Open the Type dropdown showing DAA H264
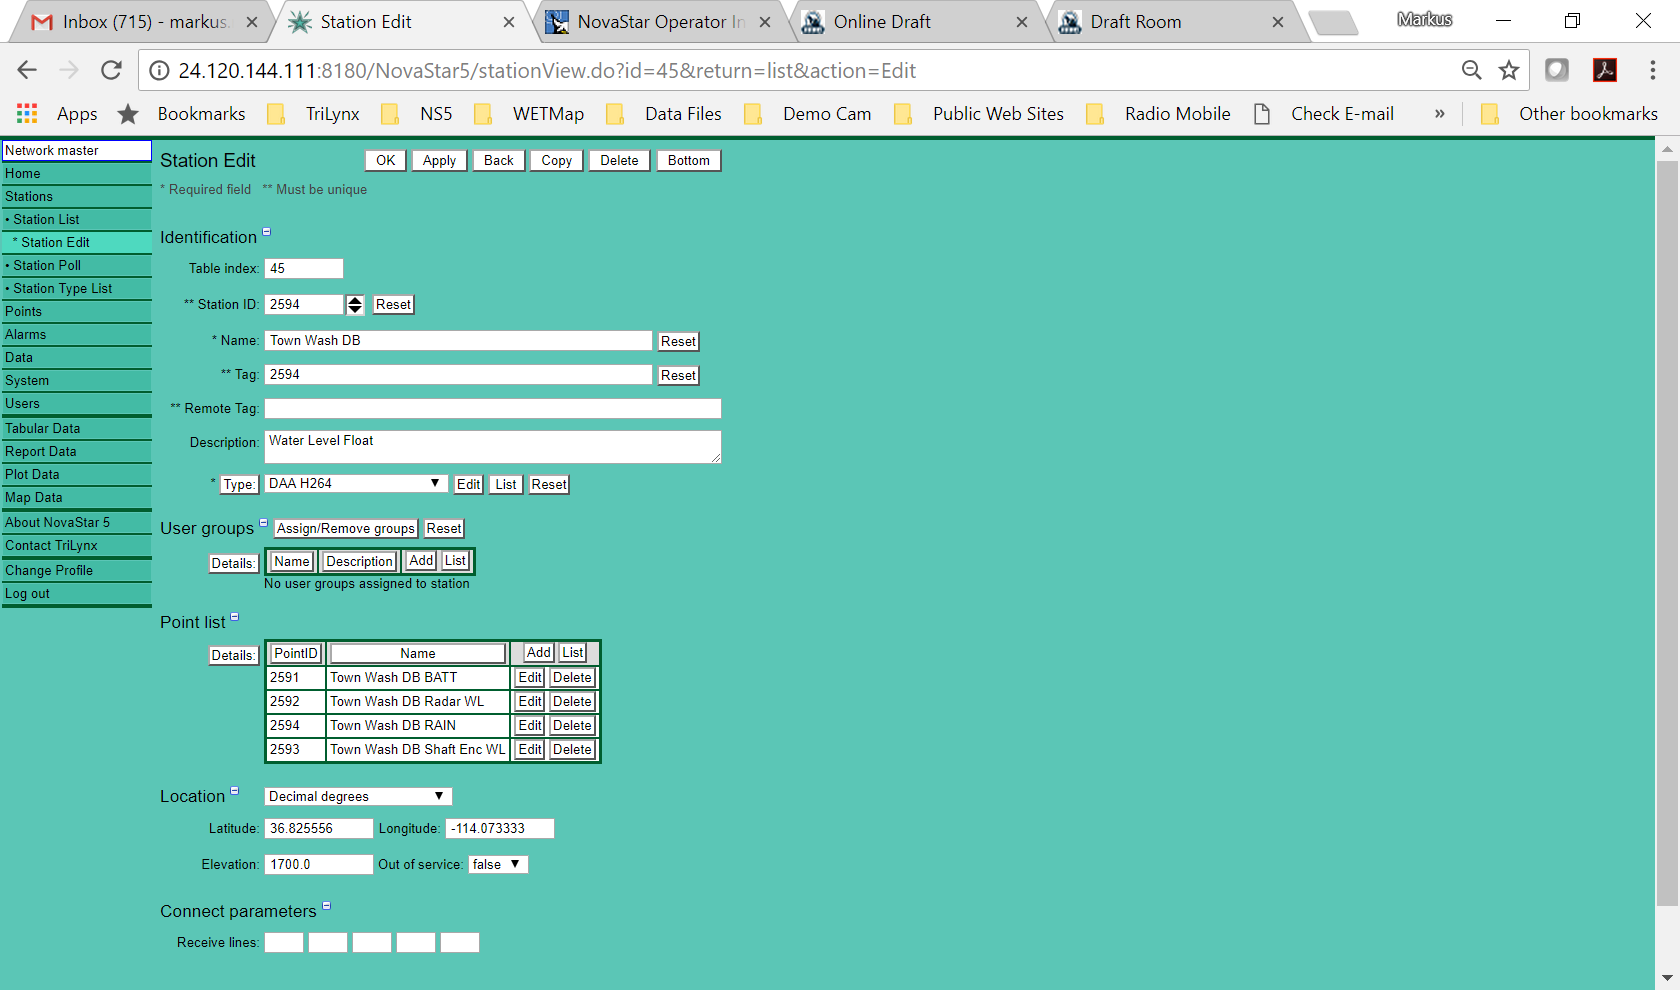This screenshot has height=990, width=1680. 355,484
